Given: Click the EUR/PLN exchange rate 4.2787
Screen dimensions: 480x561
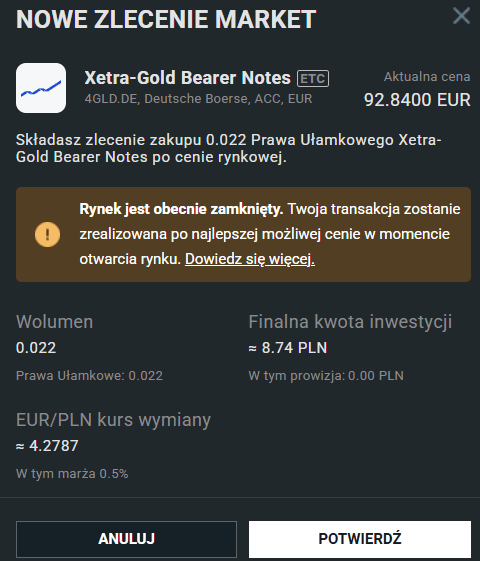Looking at the screenshot, I should tap(47, 446).
